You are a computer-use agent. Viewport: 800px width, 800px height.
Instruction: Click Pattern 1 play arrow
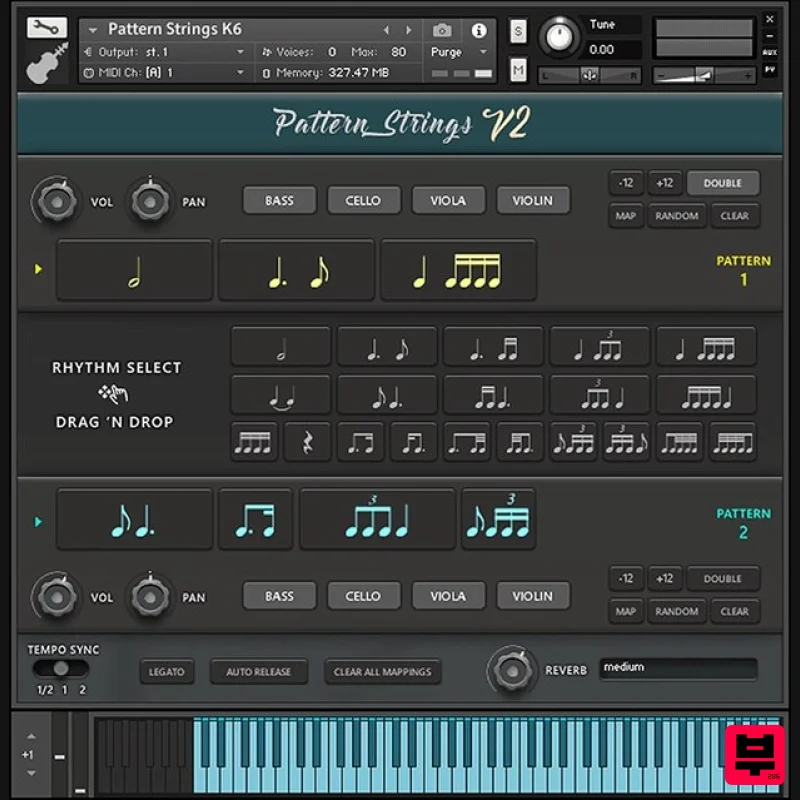(x=38, y=269)
